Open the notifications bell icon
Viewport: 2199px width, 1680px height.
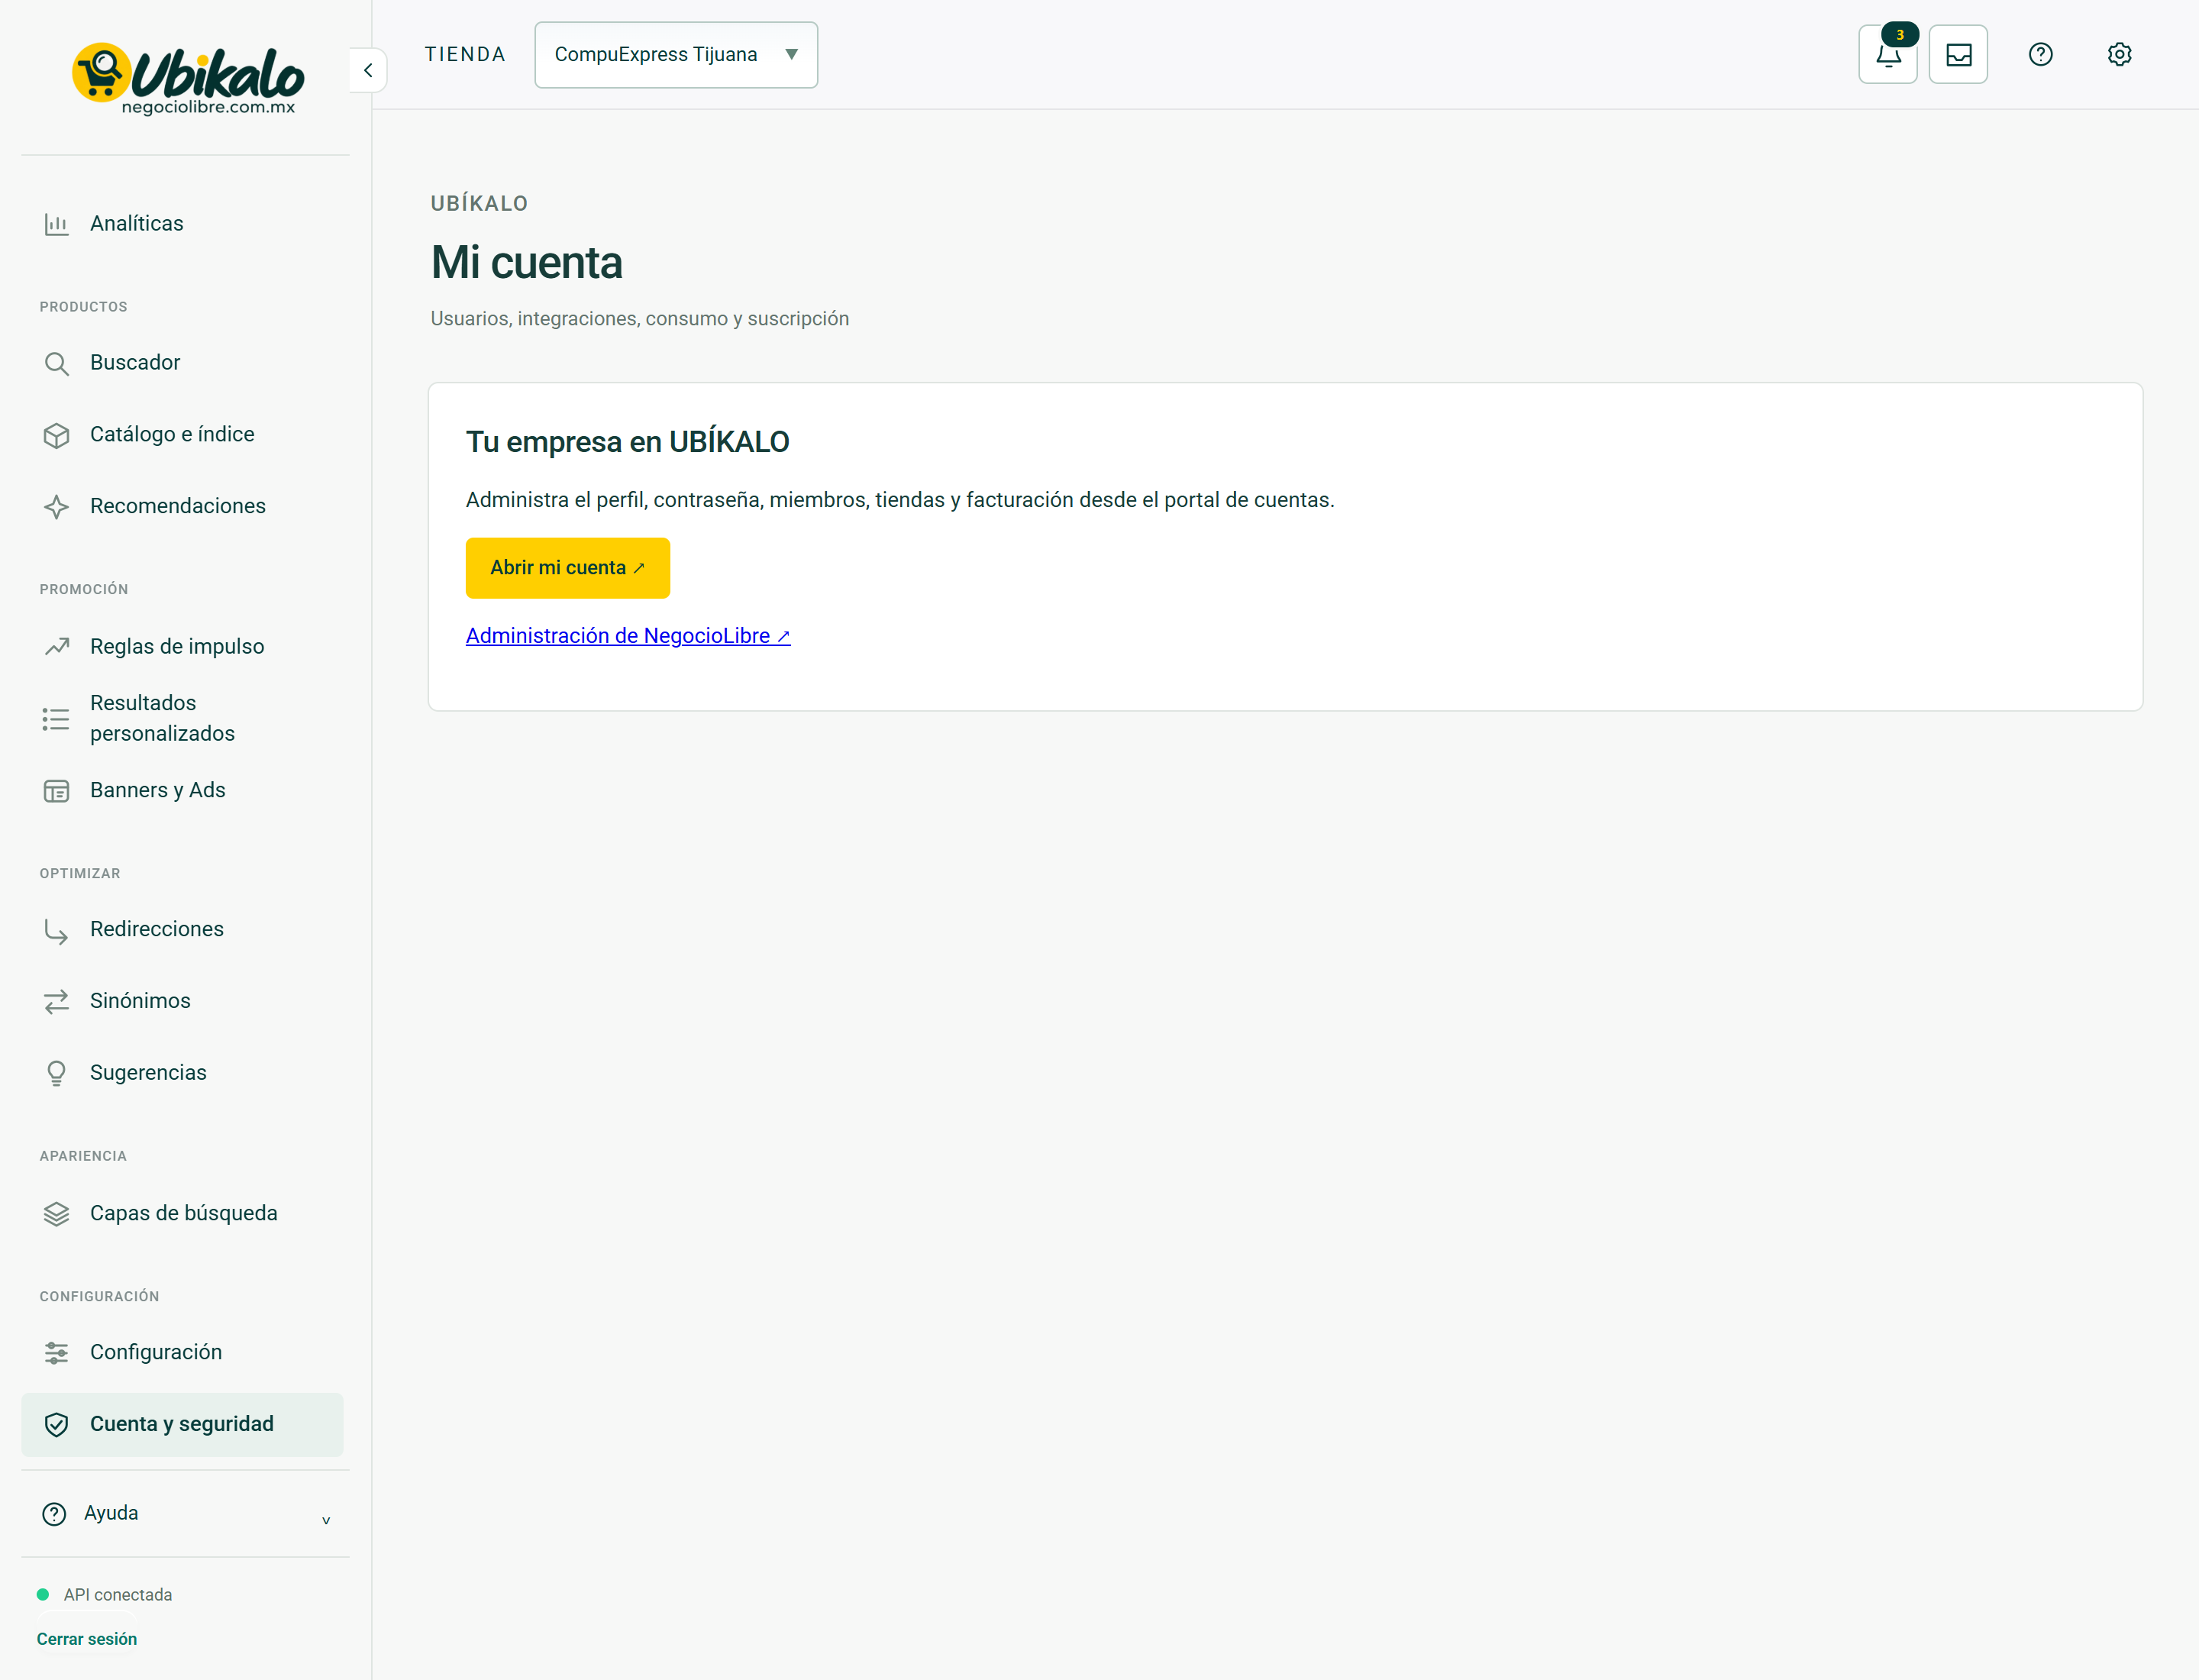point(1887,55)
